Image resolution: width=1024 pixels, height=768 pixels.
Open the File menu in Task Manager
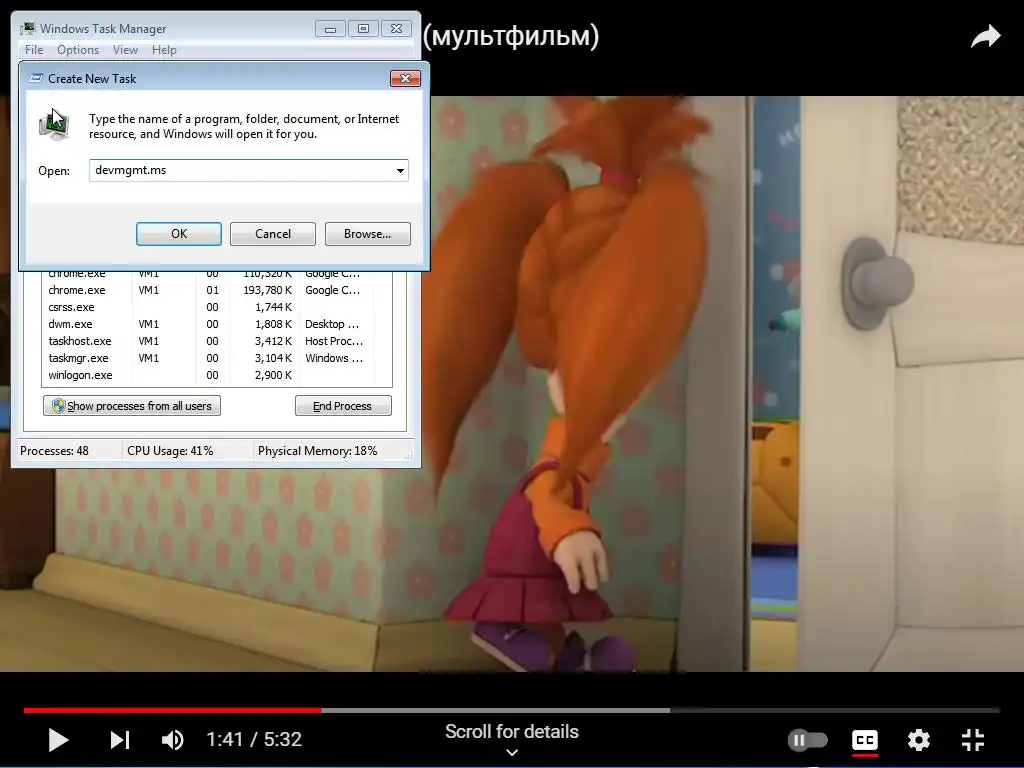(34, 50)
